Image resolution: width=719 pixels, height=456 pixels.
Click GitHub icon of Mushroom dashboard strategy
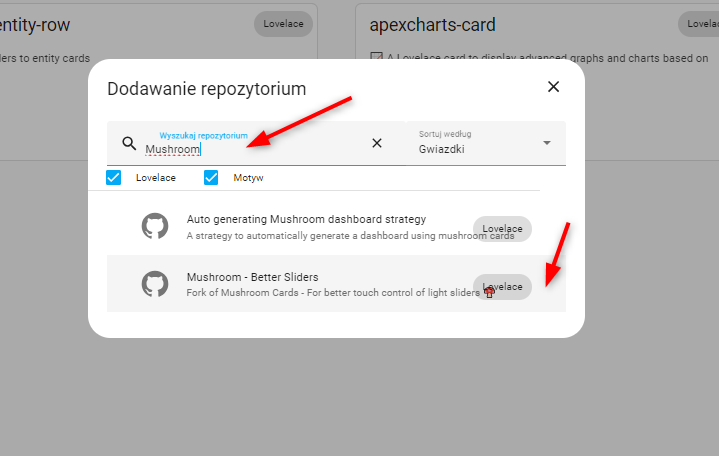pyautogui.click(x=155, y=226)
